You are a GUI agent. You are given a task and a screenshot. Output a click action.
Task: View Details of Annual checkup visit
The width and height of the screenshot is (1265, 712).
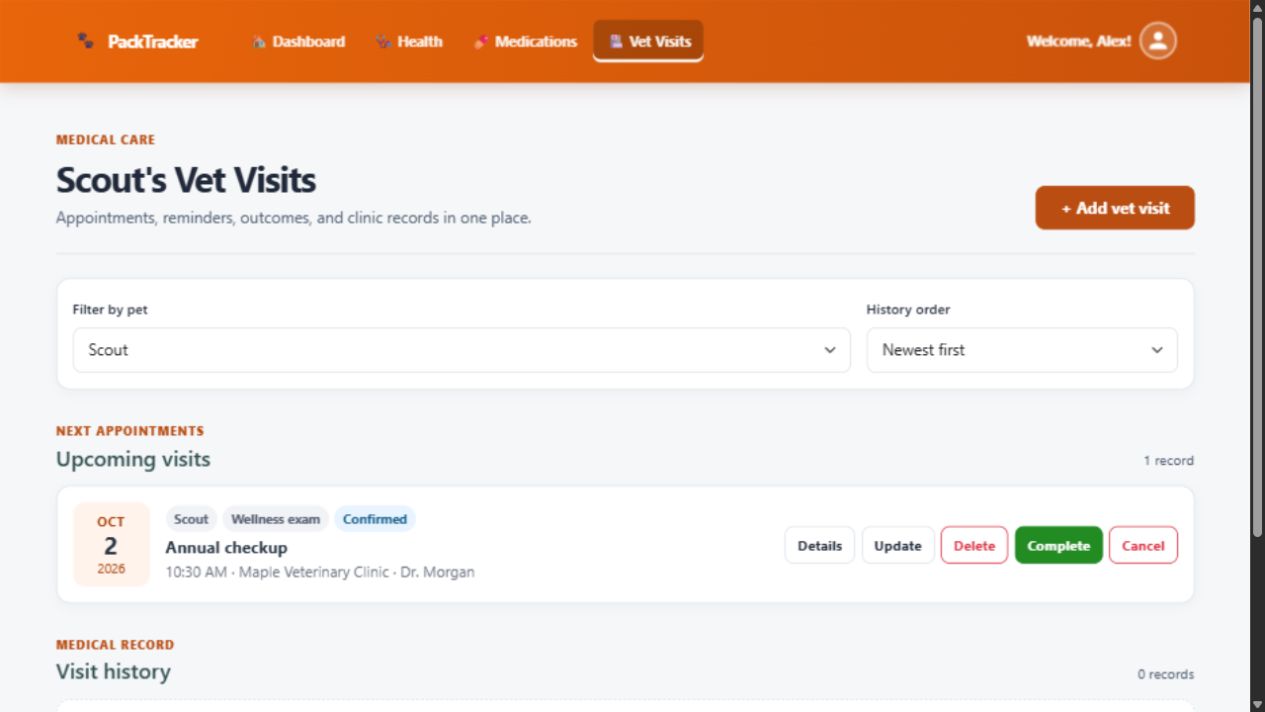[x=820, y=546]
